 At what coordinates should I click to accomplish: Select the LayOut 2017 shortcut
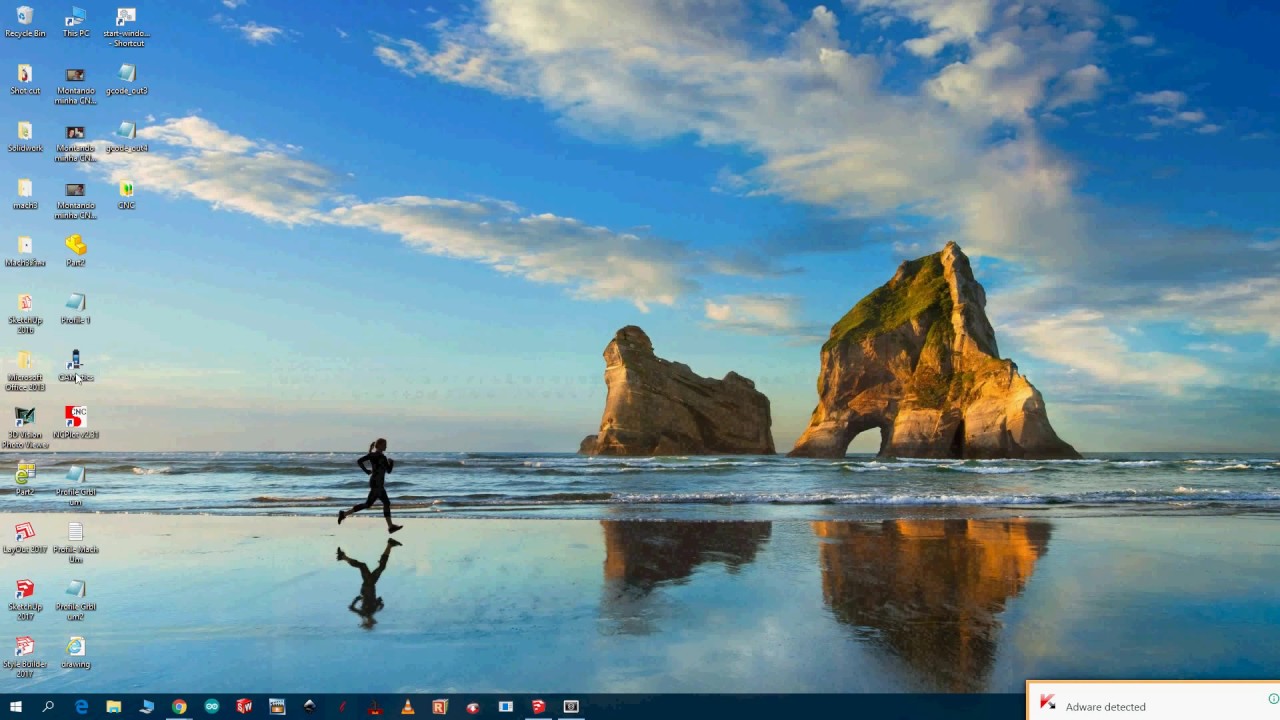(25, 538)
